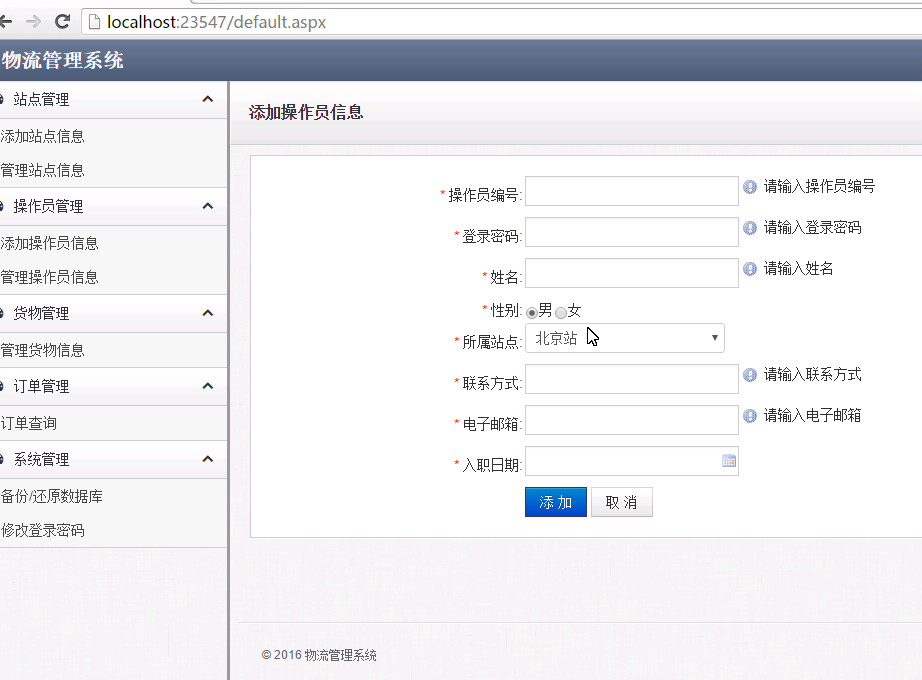The image size is (922, 680).
Task: Click the browser address bar URL
Action: pyautogui.click(x=216, y=22)
